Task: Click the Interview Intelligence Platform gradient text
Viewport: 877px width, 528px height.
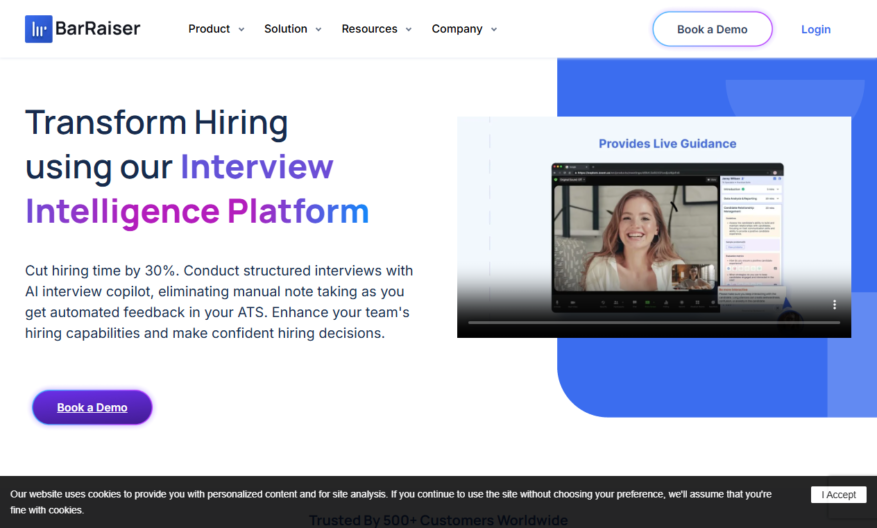Action: 197,189
